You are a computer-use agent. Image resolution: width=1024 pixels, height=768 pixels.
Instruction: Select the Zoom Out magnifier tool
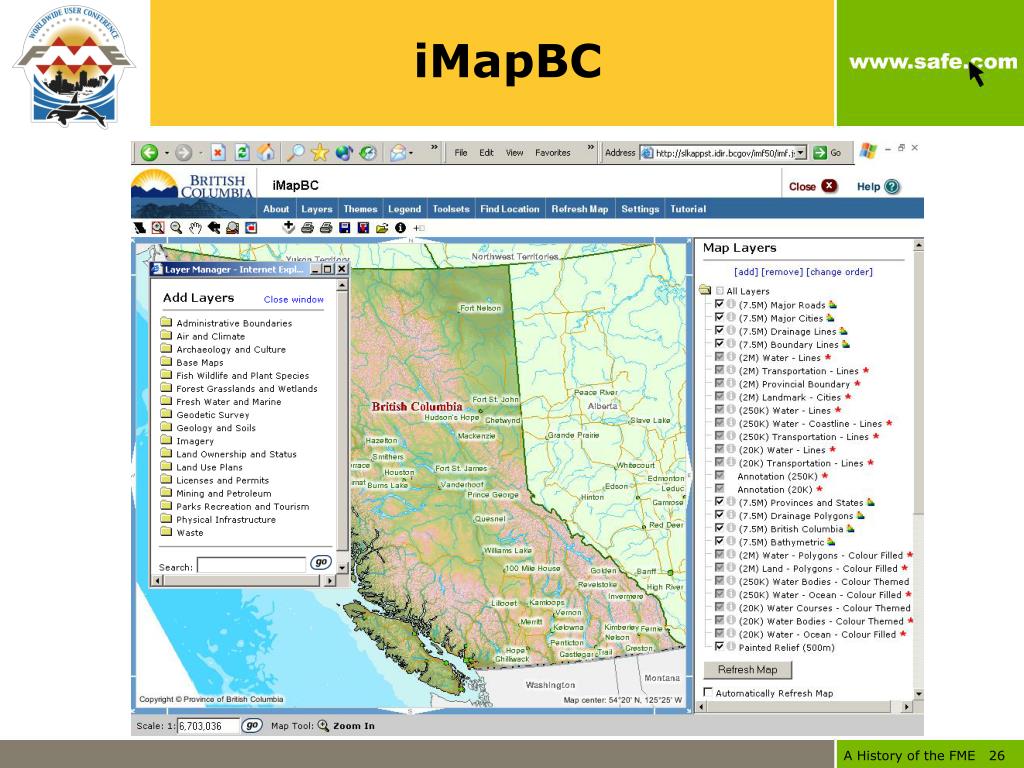pyautogui.click(x=176, y=228)
